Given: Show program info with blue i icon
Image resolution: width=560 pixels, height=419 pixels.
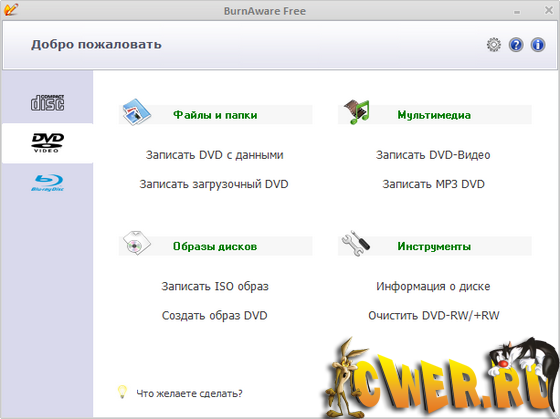Looking at the screenshot, I should point(538,45).
